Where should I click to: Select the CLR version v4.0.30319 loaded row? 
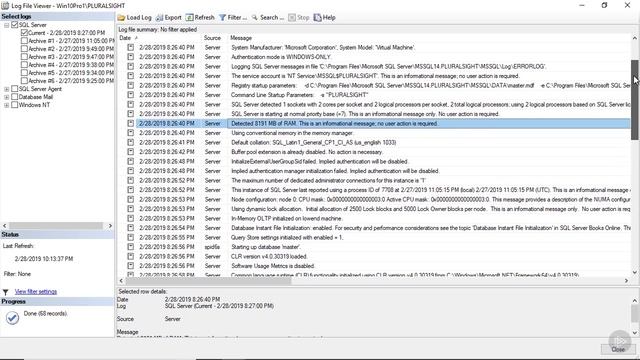click(x=373, y=256)
